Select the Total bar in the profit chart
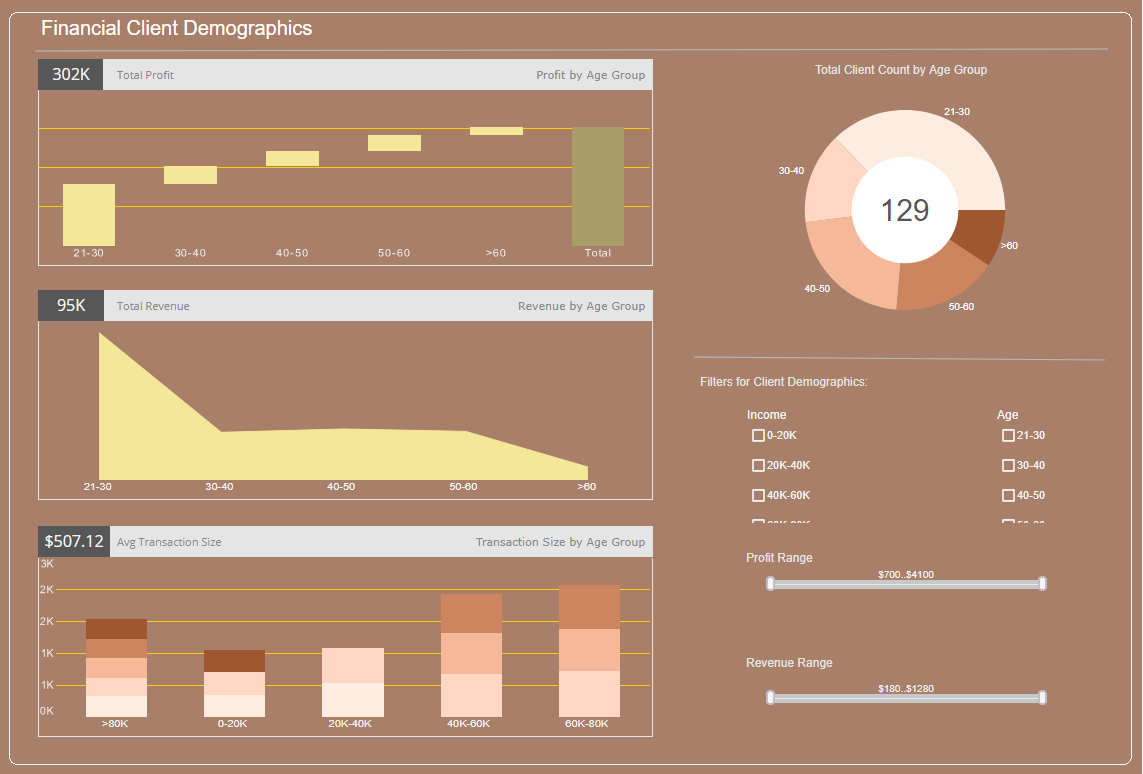The width and height of the screenshot is (1143, 774). (597, 185)
